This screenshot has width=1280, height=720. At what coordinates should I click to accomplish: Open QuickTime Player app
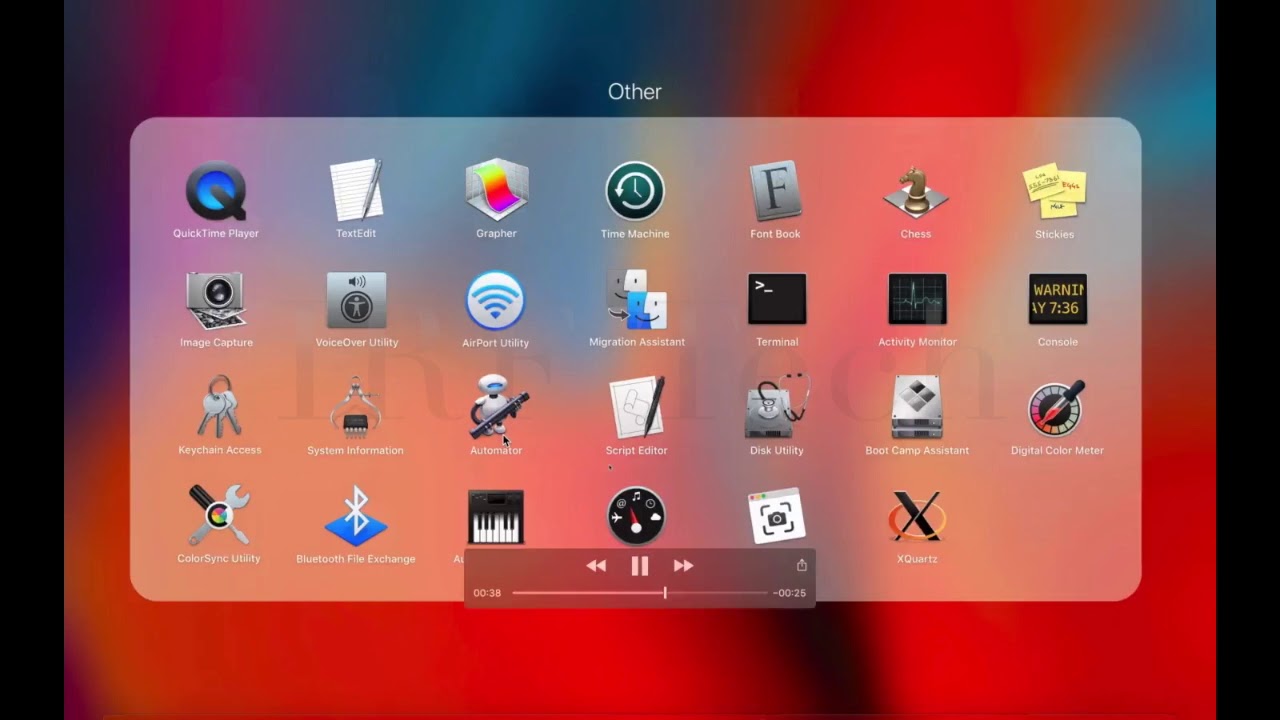point(216,192)
